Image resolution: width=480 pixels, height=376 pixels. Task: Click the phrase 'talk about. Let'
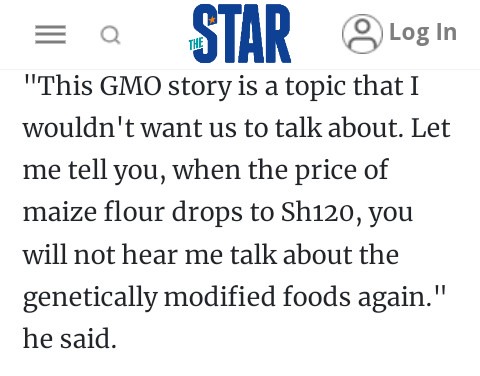point(363,128)
